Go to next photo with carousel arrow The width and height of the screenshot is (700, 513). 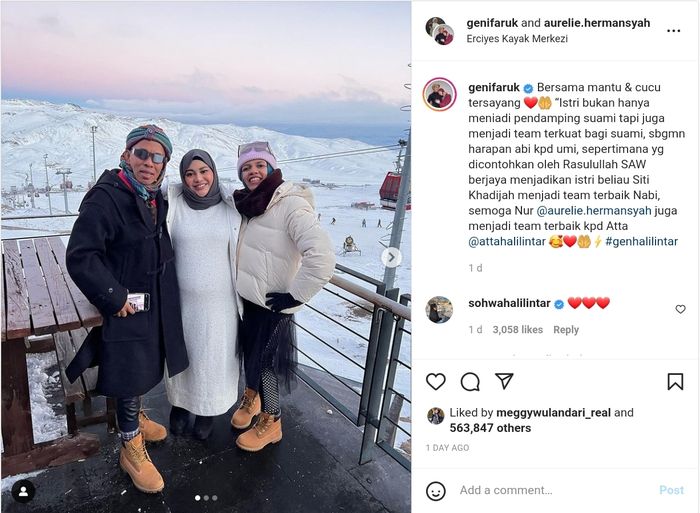(391, 258)
